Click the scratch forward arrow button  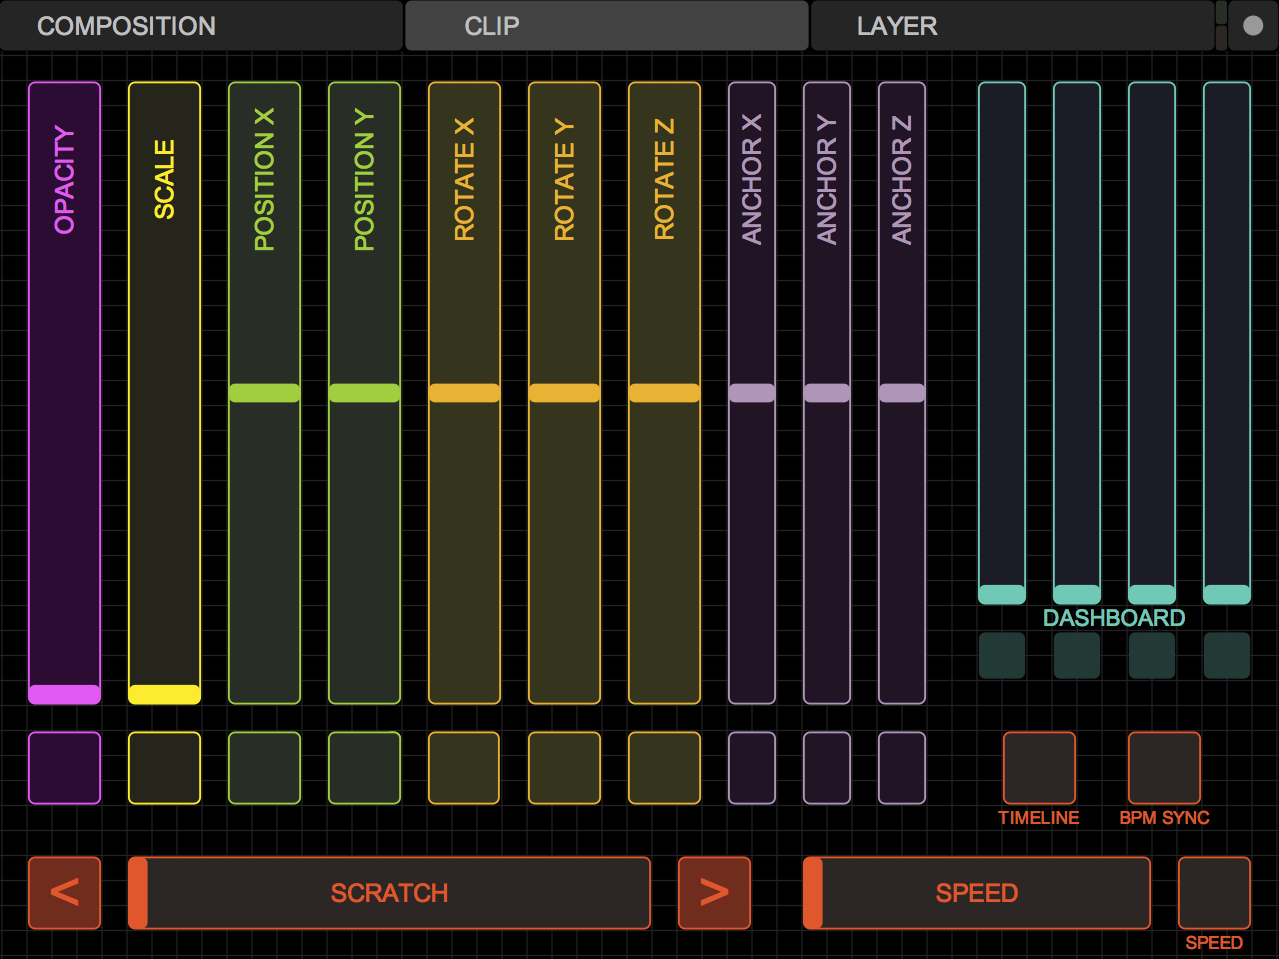(714, 892)
